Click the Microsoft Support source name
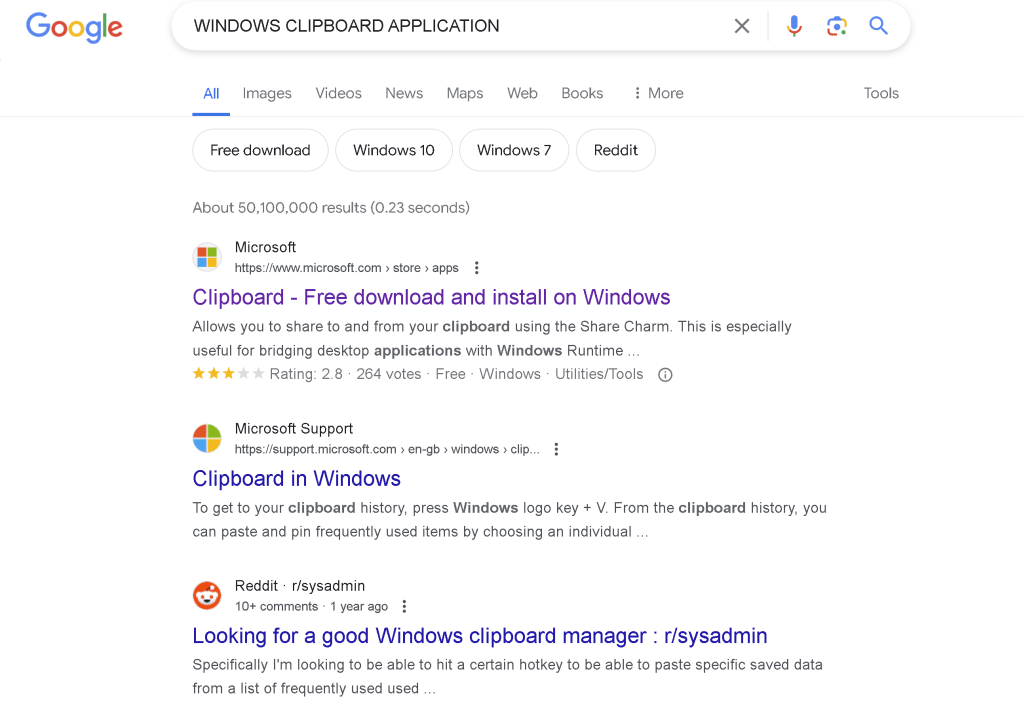 294,429
